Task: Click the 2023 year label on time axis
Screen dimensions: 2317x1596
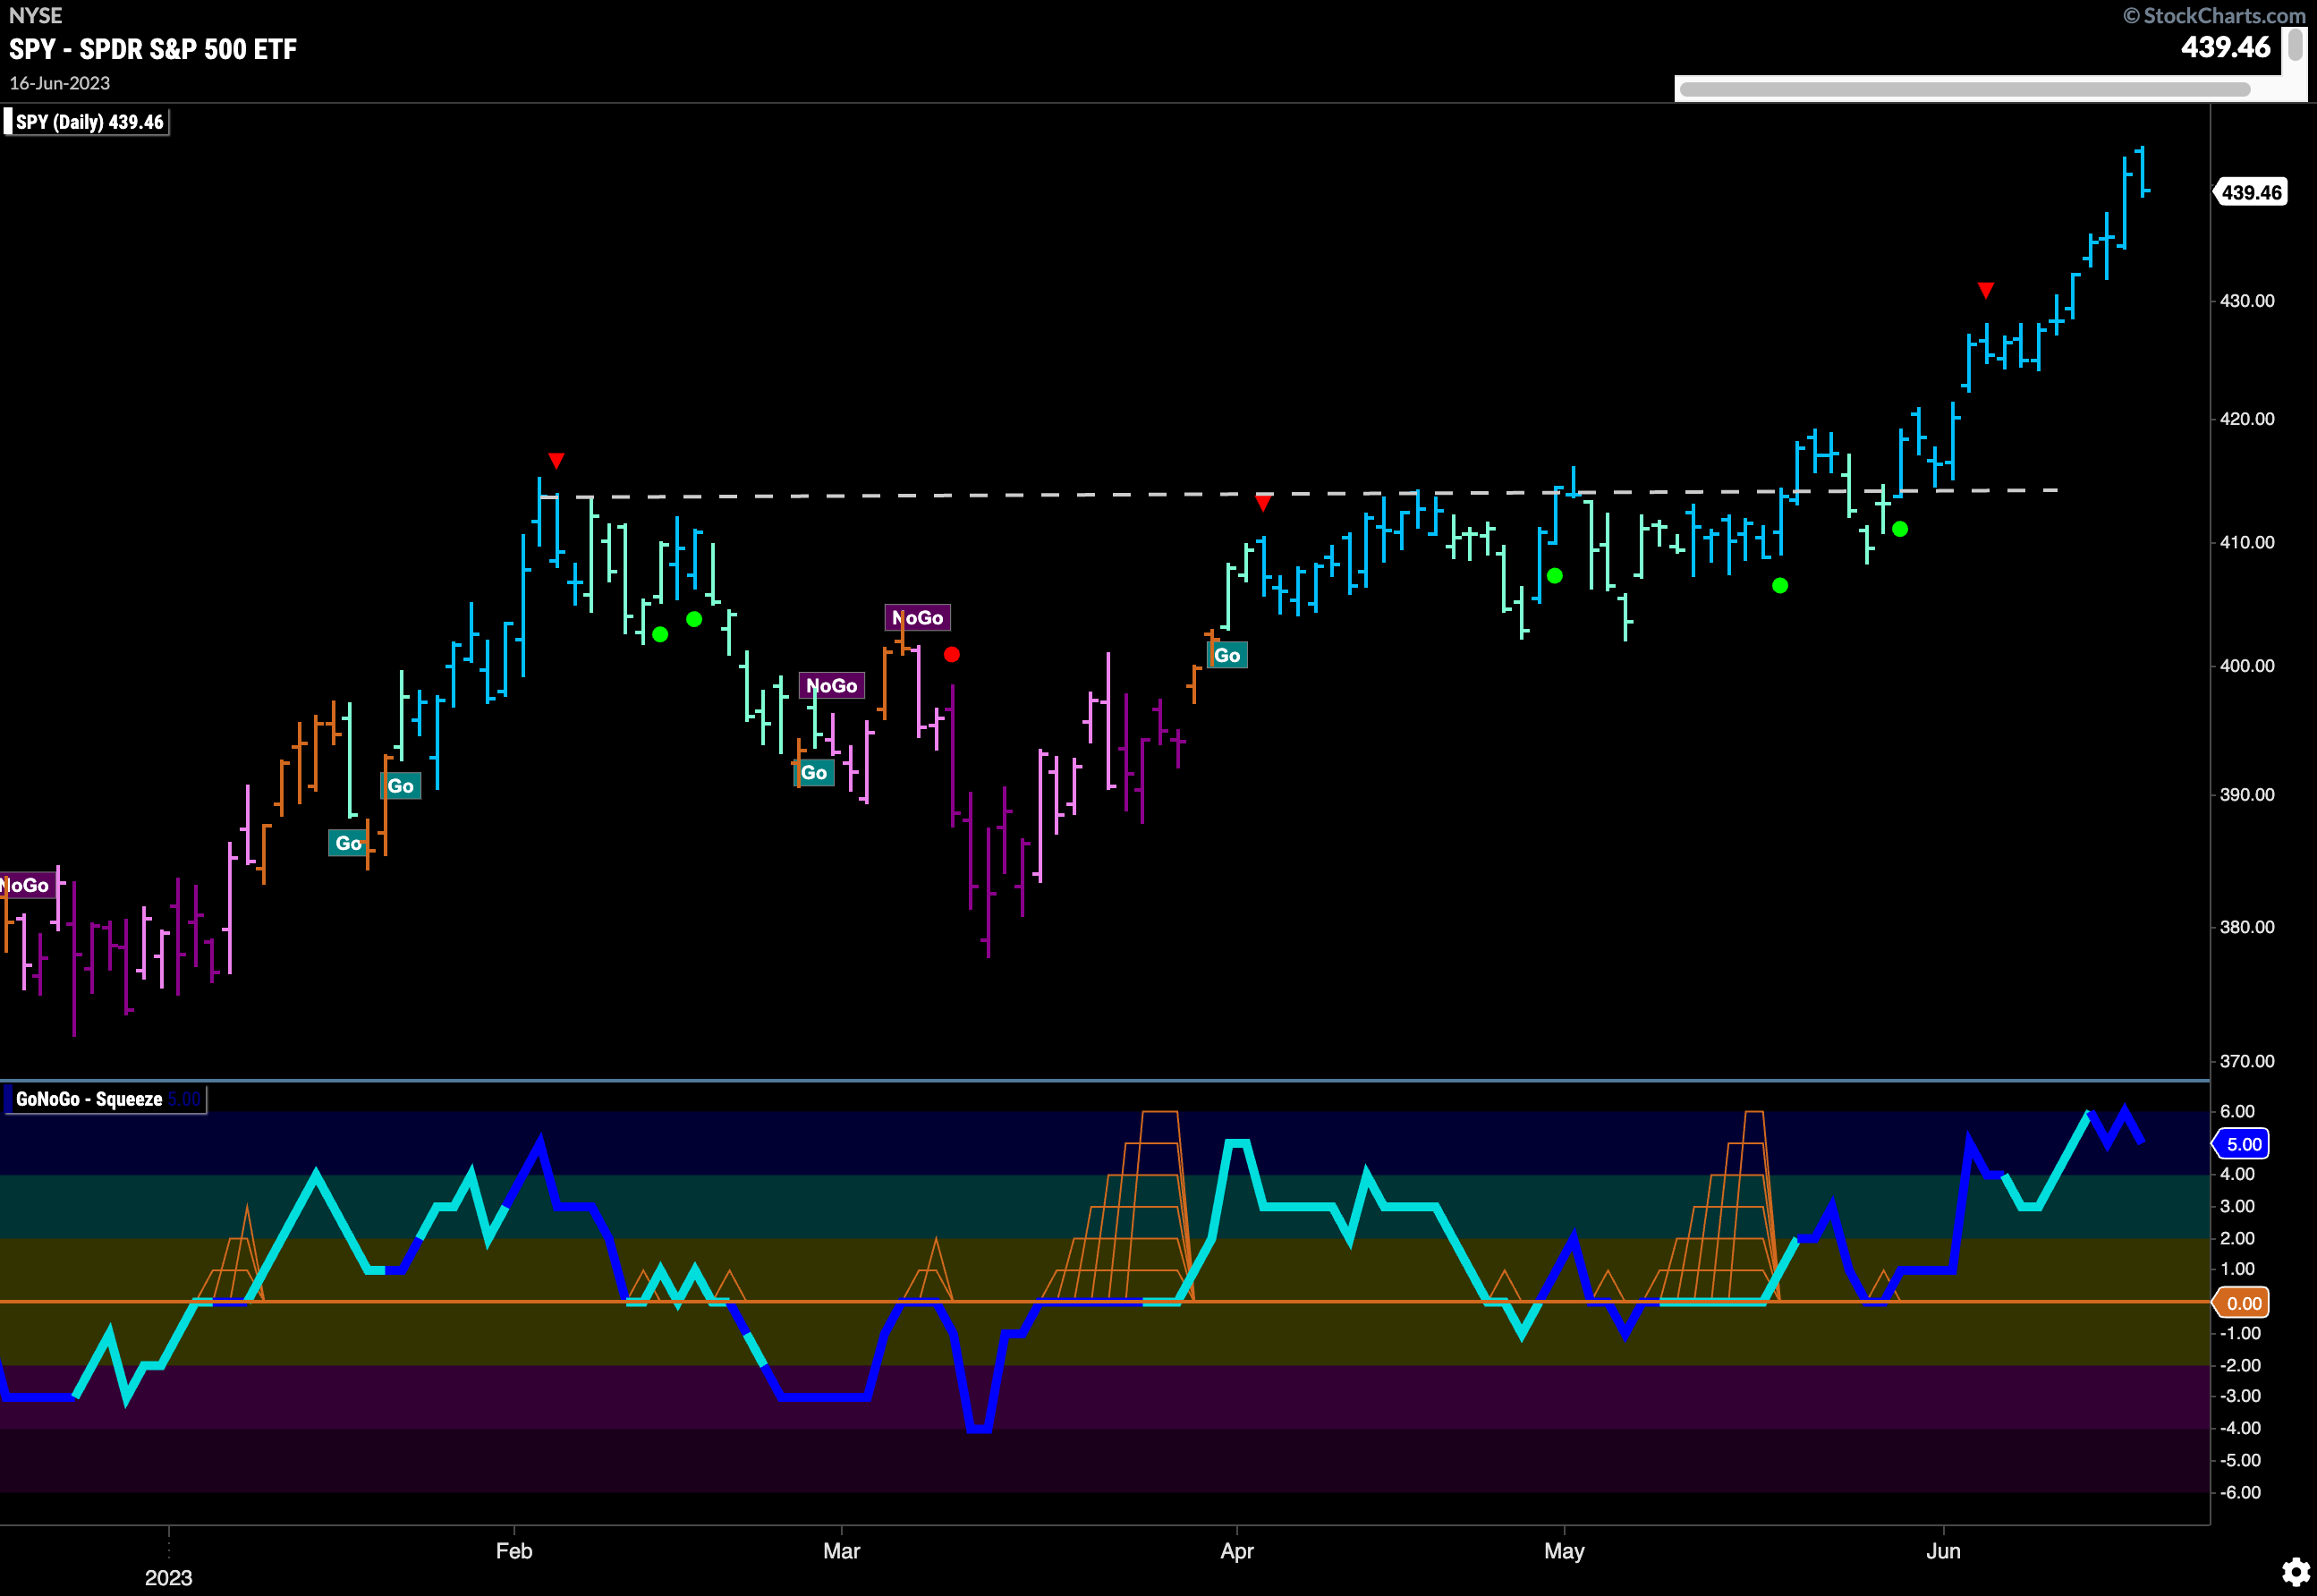Action: (168, 1578)
